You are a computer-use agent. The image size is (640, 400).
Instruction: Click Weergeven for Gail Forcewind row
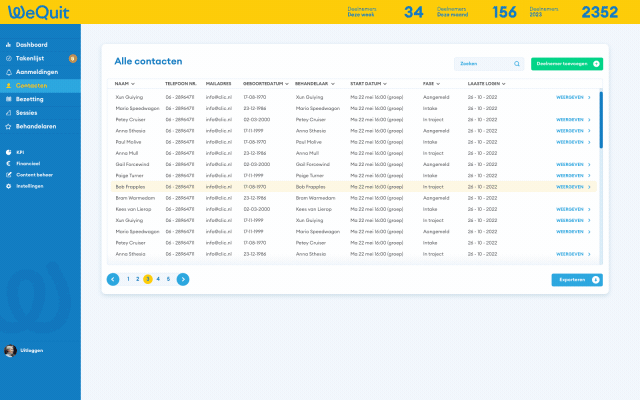[x=573, y=164]
